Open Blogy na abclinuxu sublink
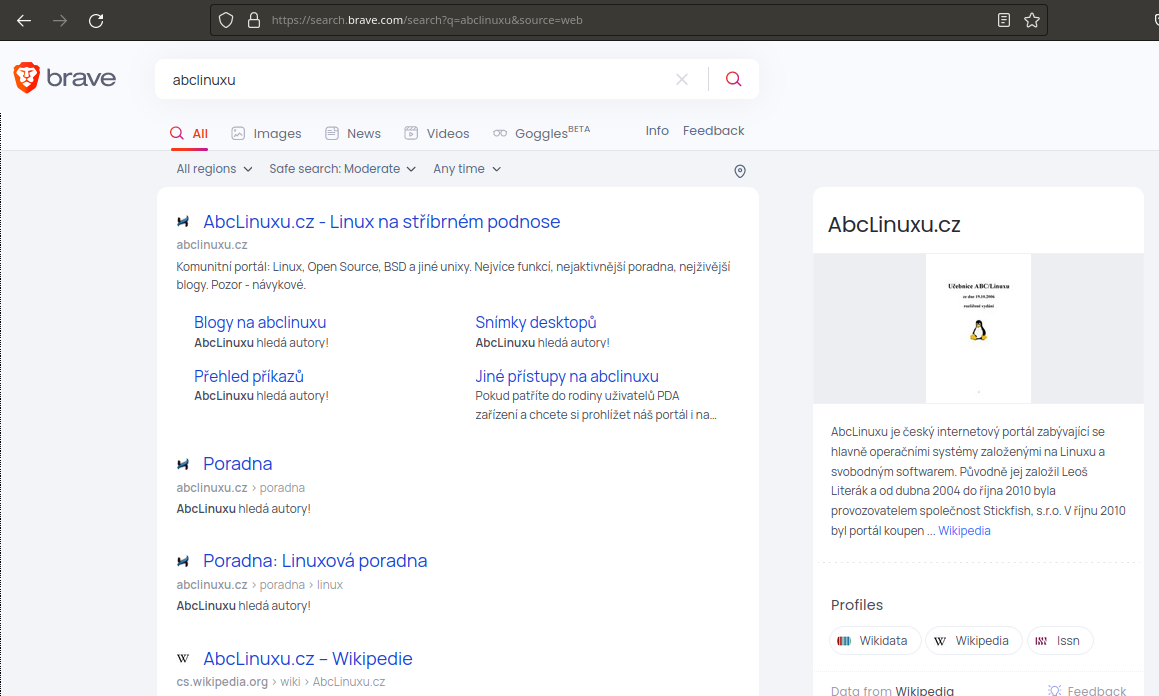This screenshot has height=696, width=1159. [260, 322]
